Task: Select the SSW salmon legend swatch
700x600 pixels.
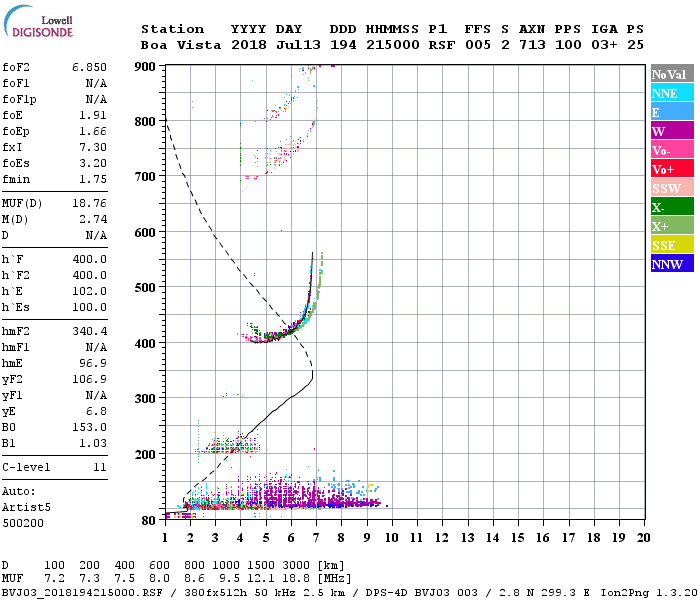Action: 672,188
